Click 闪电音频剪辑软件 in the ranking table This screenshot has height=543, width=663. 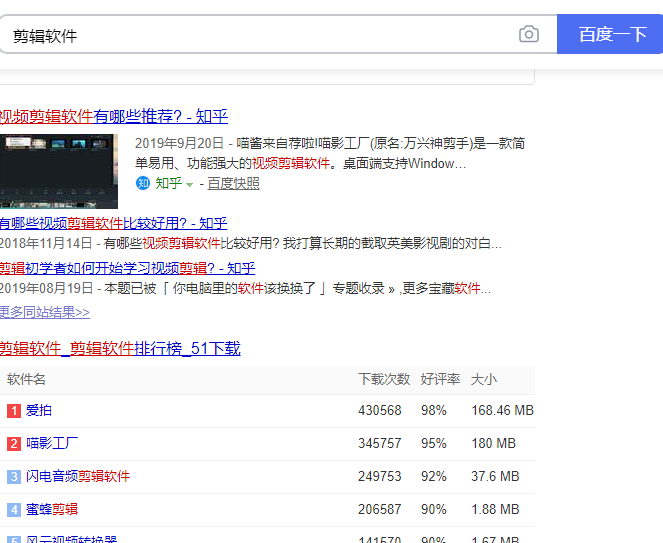coord(78,476)
